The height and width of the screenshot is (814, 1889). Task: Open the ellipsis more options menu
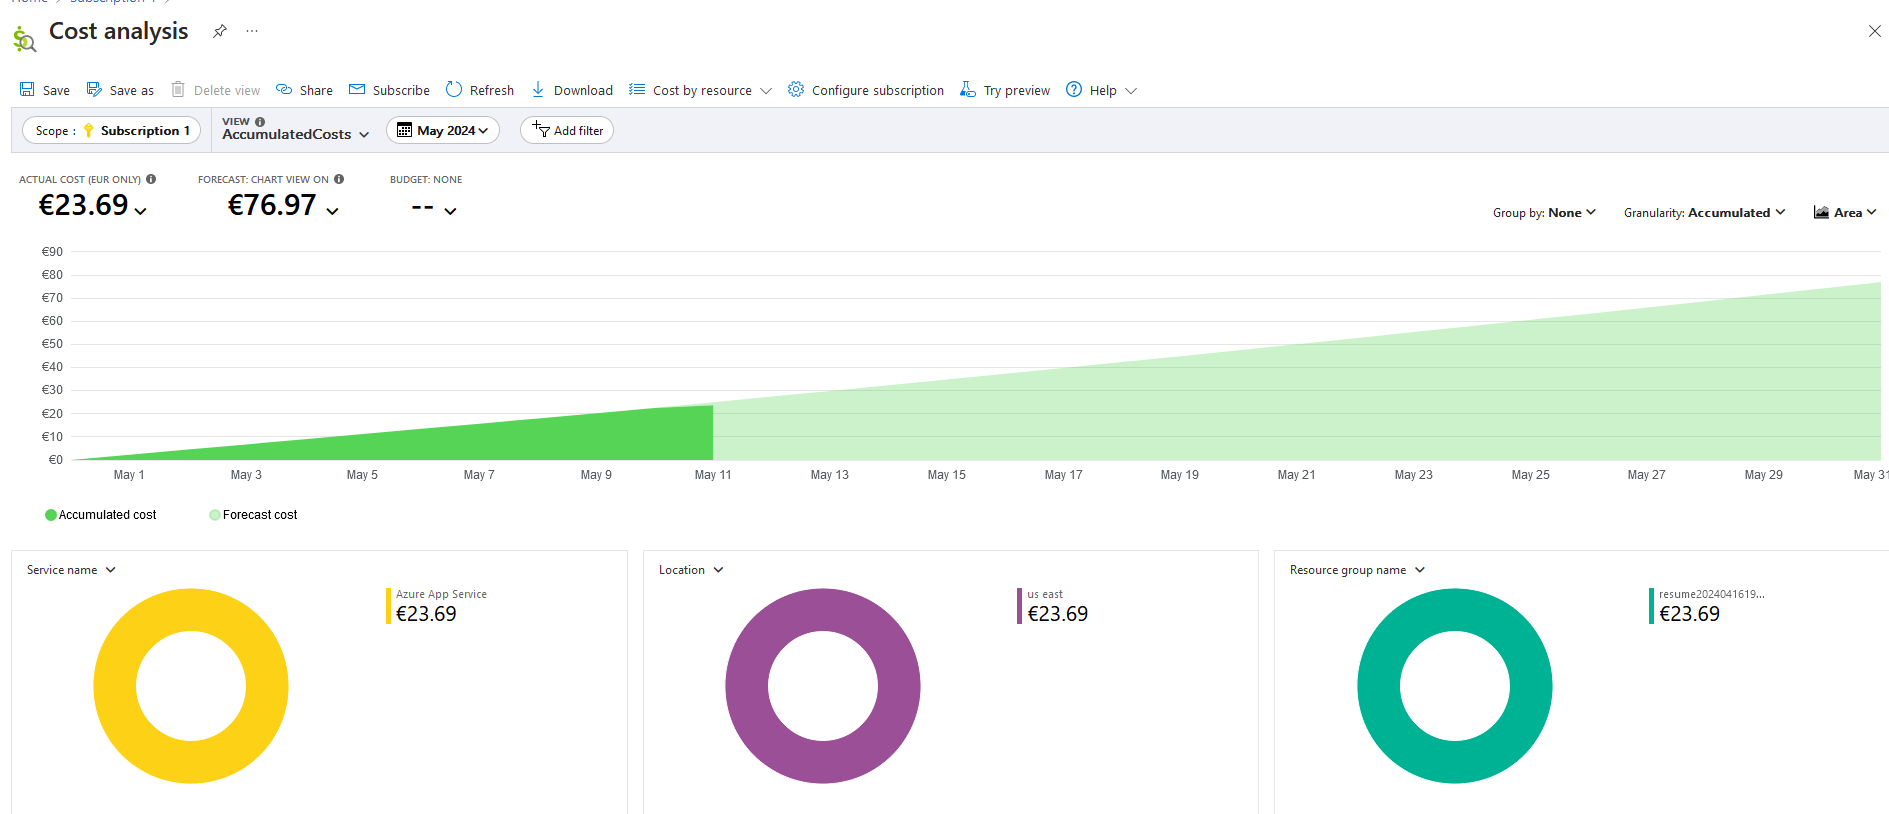point(252,31)
